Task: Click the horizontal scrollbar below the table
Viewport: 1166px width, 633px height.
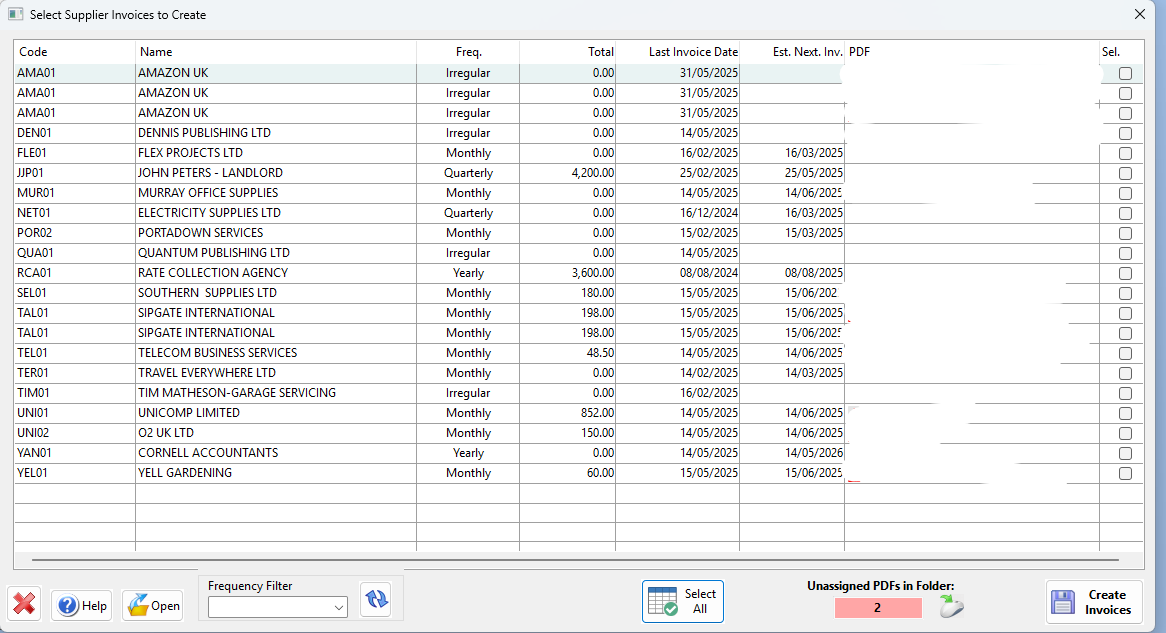Action: tap(580, 560)
